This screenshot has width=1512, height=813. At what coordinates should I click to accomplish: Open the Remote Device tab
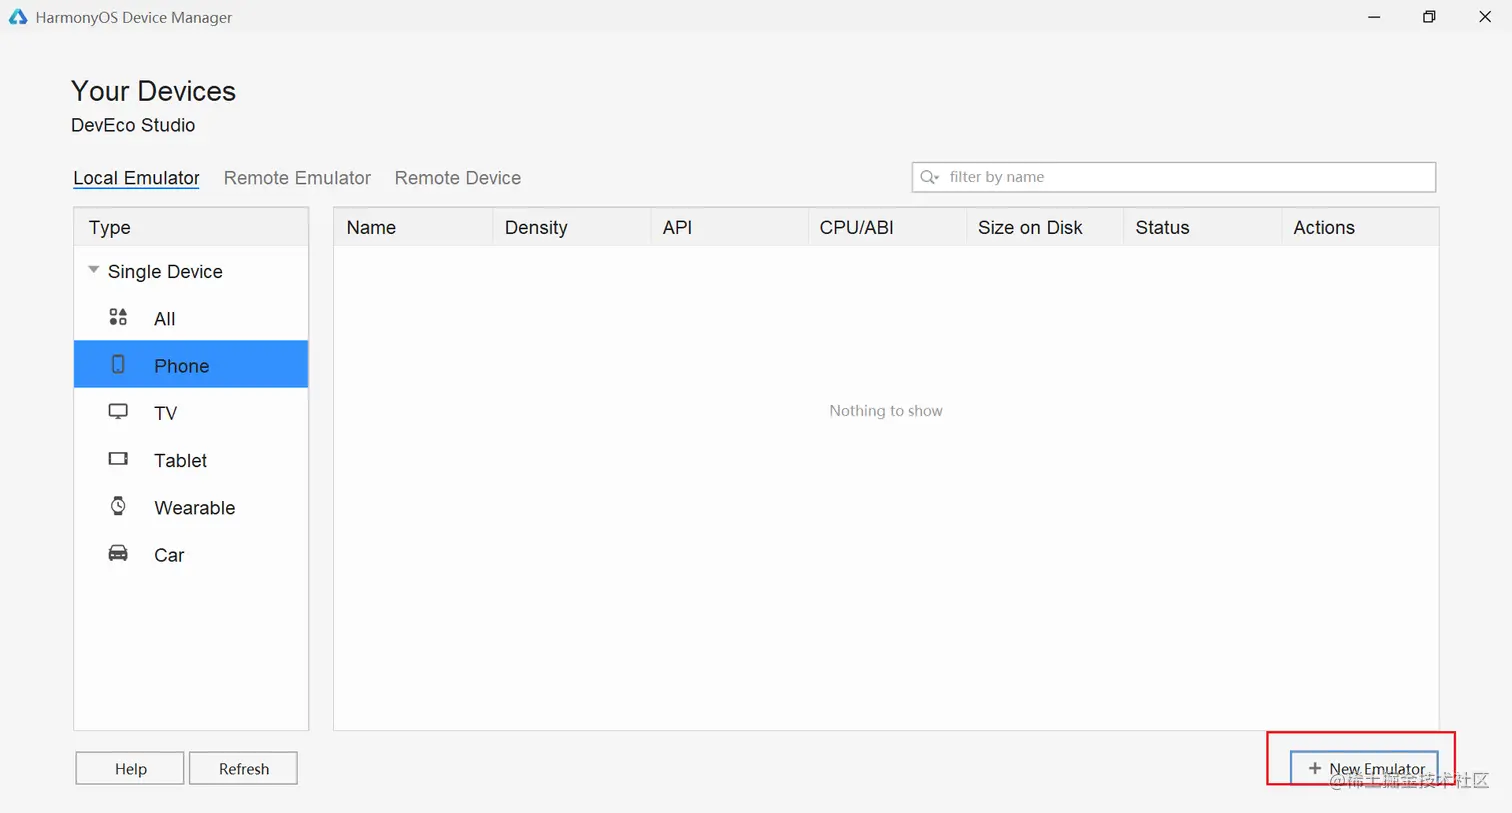[458, 178]
